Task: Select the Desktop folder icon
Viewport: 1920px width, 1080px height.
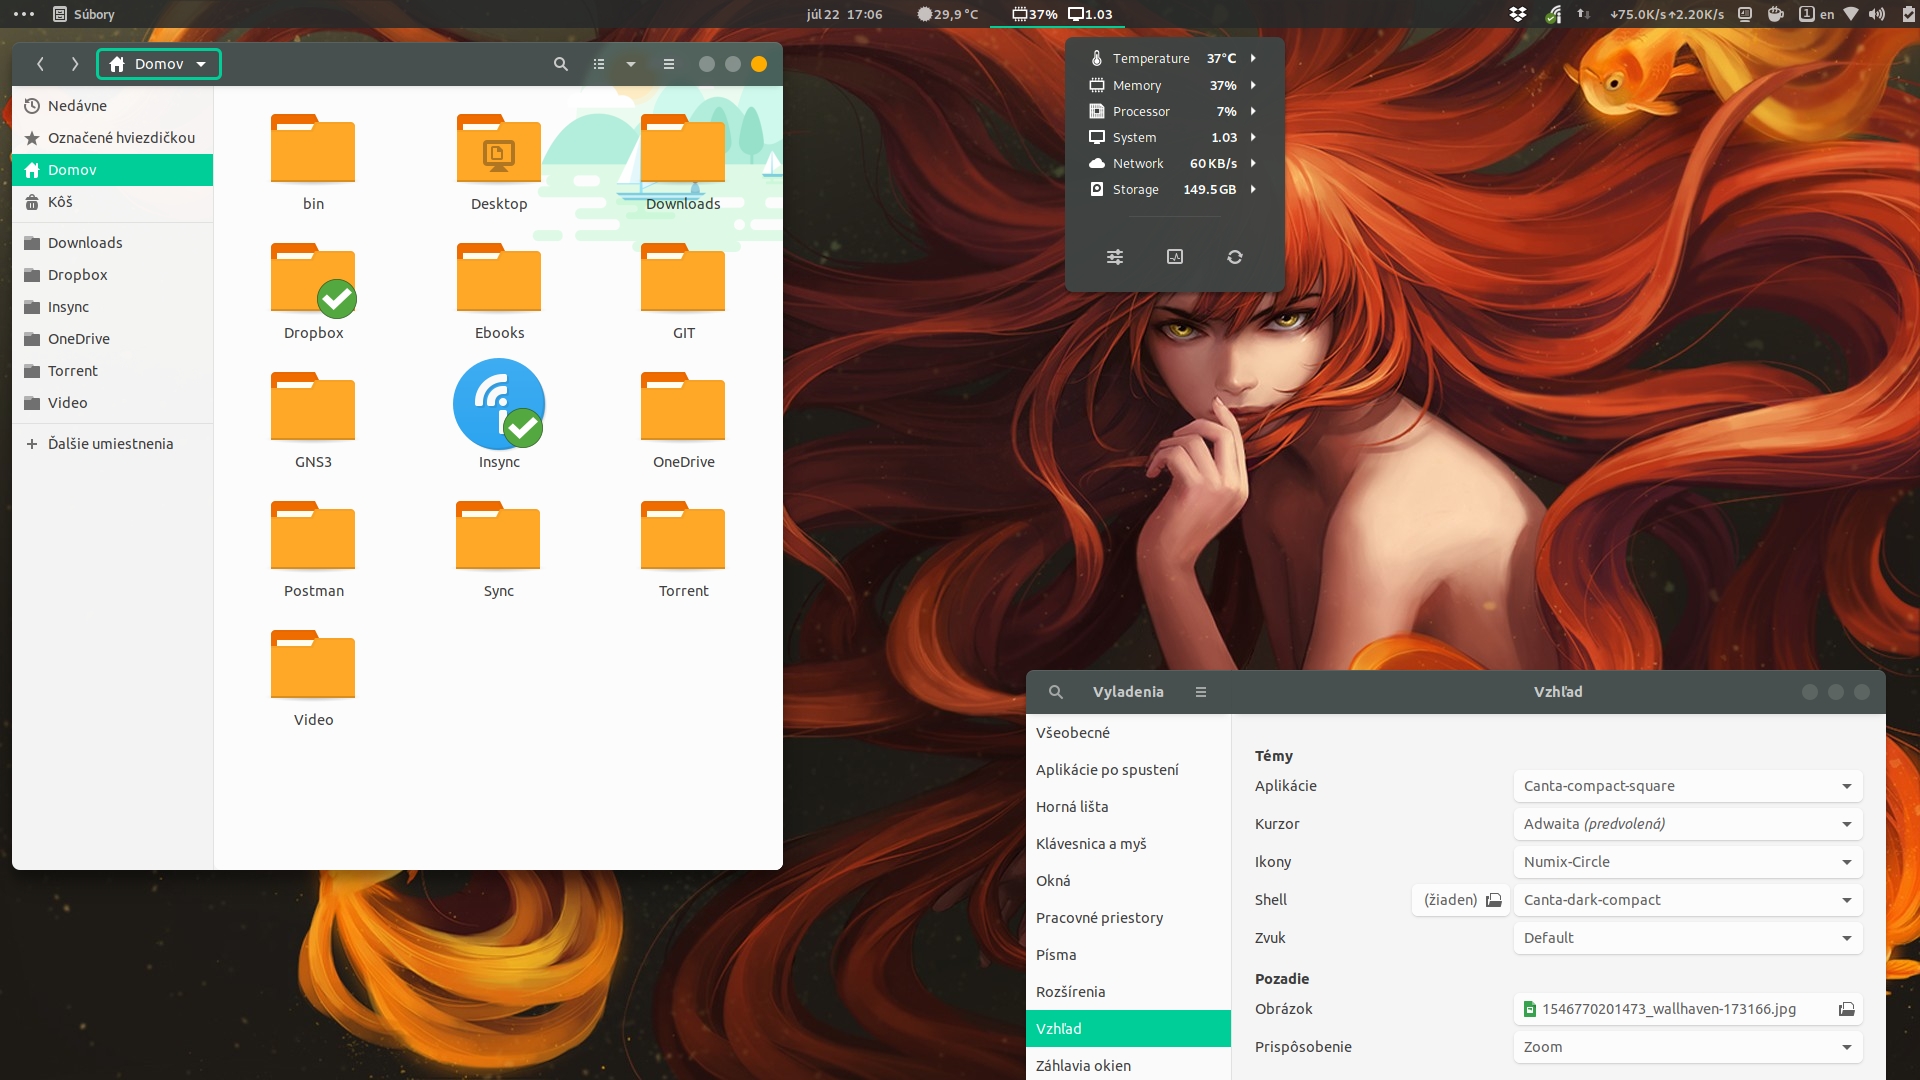Action: [499, 149]
